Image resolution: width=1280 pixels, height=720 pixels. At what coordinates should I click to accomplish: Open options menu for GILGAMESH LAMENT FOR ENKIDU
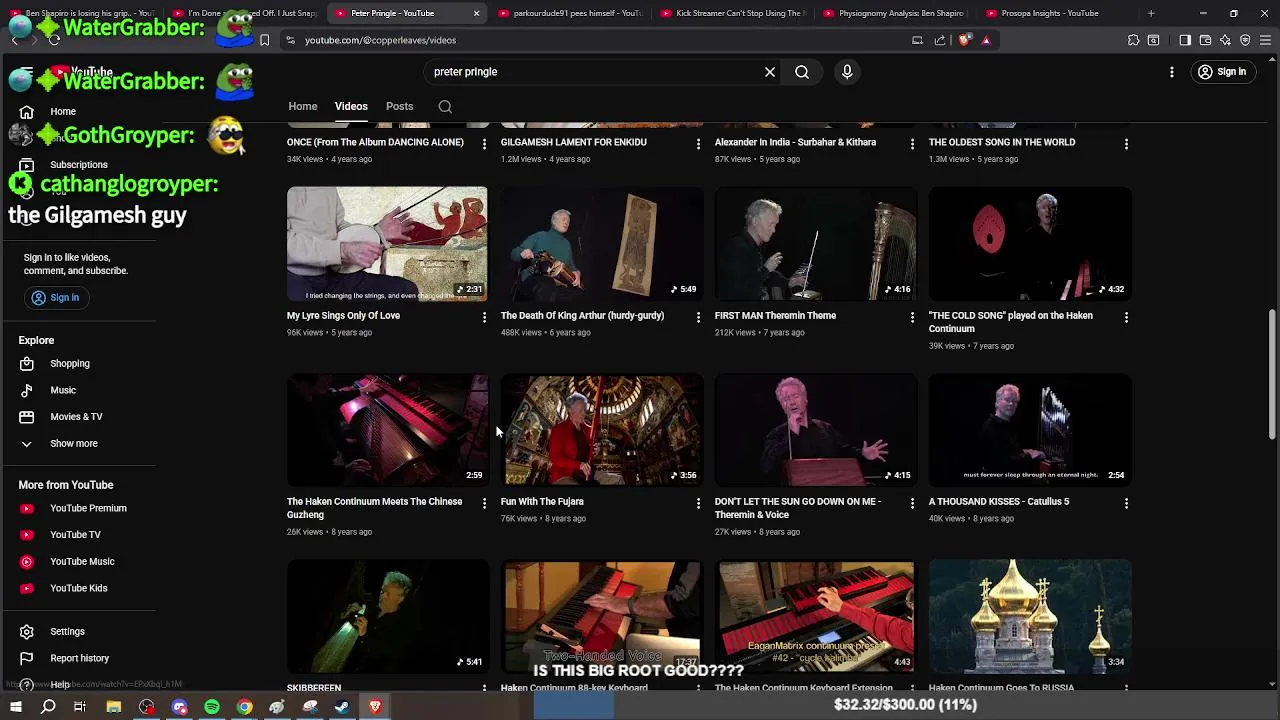click(x=698, y=144)
